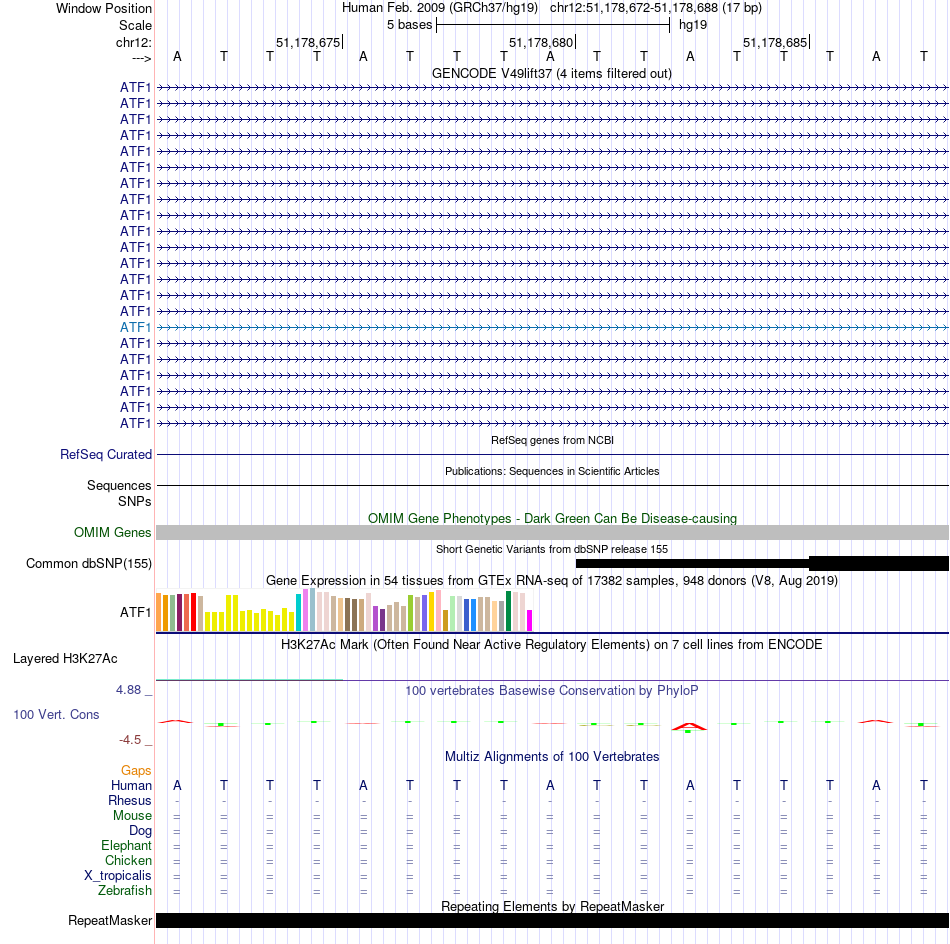Viewport: 950px width, 944px height.
Task: Click the Sequences track label
Action: 119,485
